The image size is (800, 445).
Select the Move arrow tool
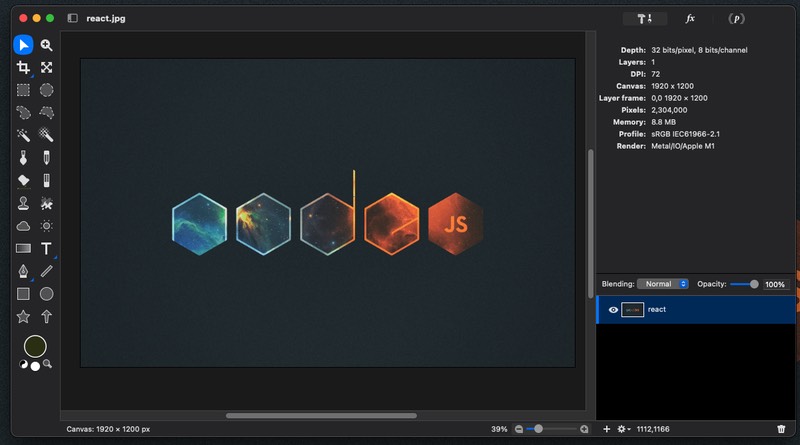point(23,45)
